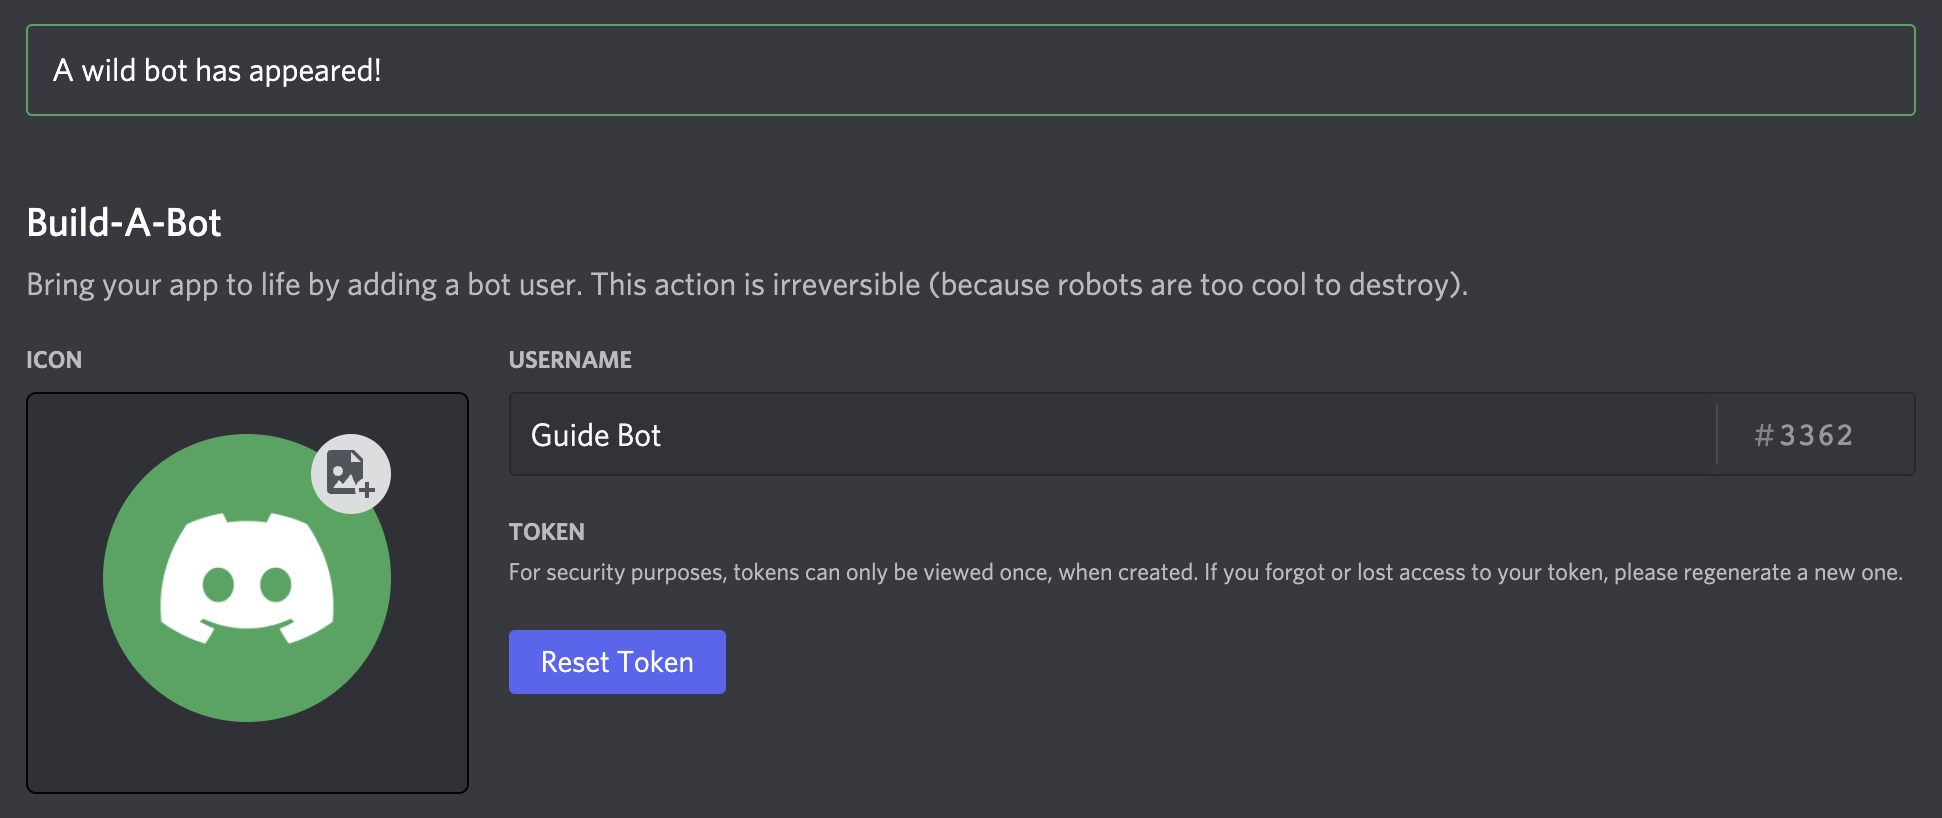Click the add-image upload badge on the avatar
Viewport: 1942px width, 818px height.
tap(348, 475)
